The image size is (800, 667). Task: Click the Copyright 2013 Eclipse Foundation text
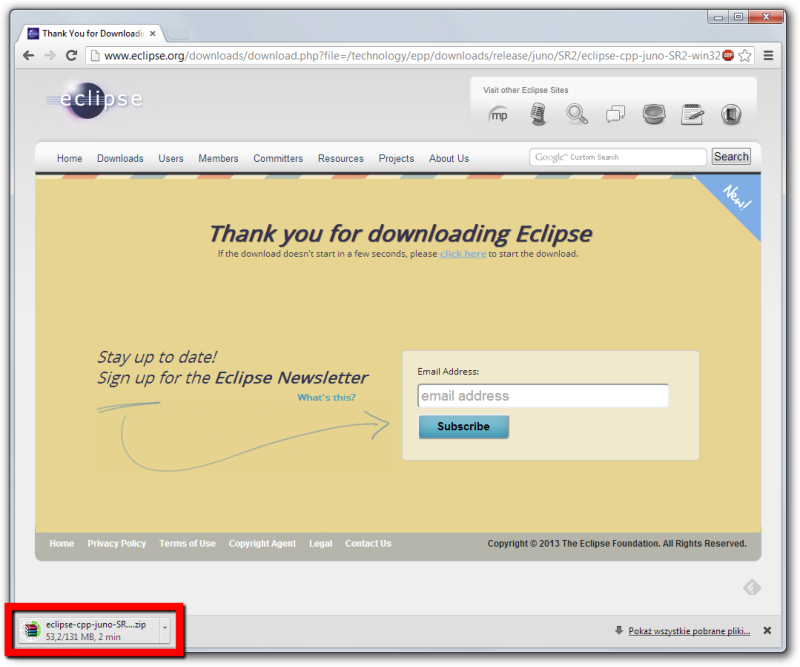617,544
